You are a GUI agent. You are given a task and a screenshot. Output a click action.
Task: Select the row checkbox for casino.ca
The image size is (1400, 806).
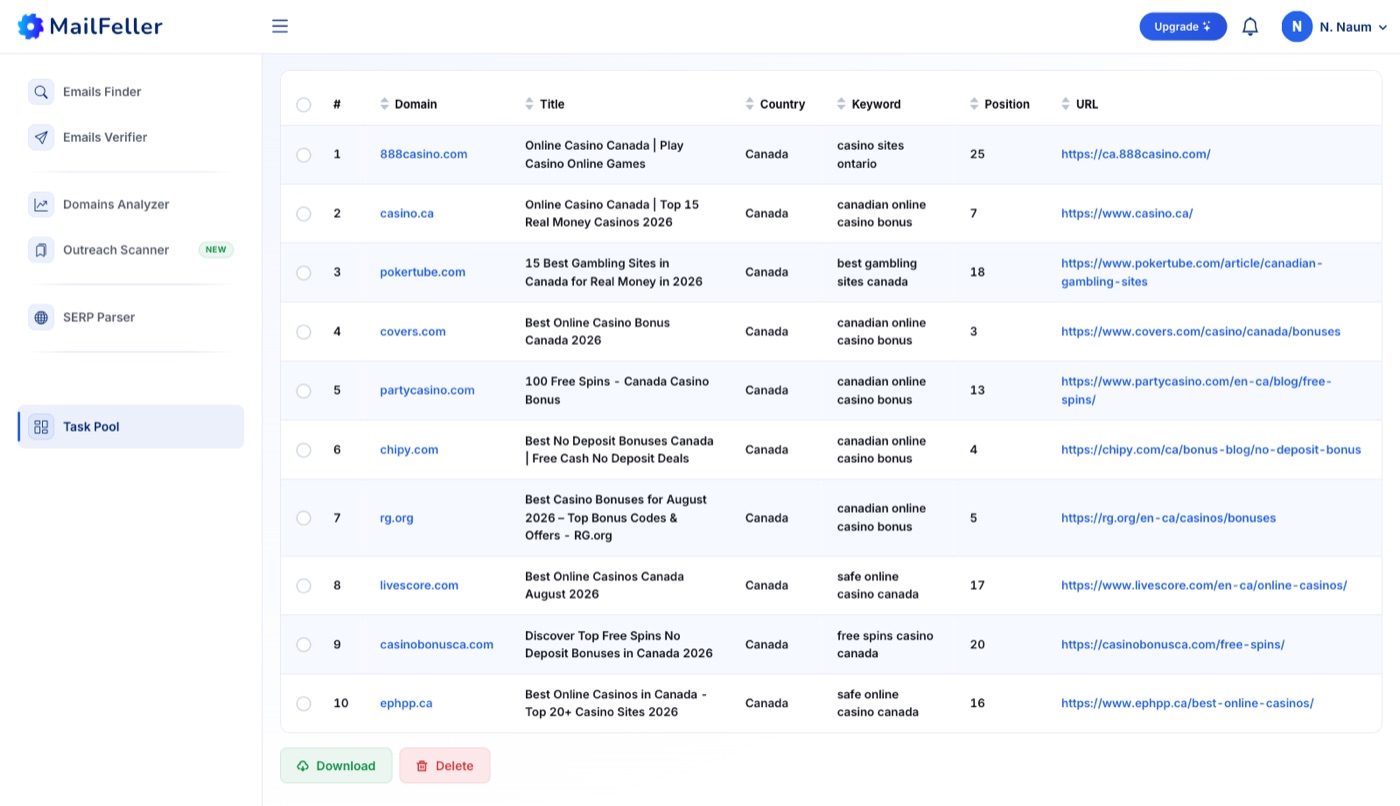pos(304,214)
